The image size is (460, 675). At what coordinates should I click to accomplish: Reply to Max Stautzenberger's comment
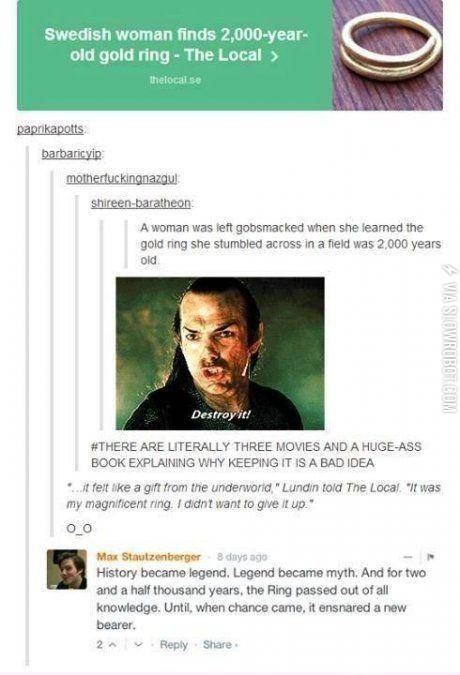[173, 644]
